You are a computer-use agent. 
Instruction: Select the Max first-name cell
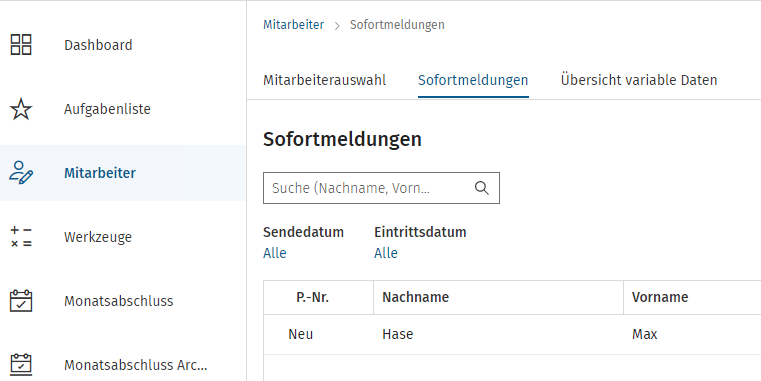[x=692, y=334]
